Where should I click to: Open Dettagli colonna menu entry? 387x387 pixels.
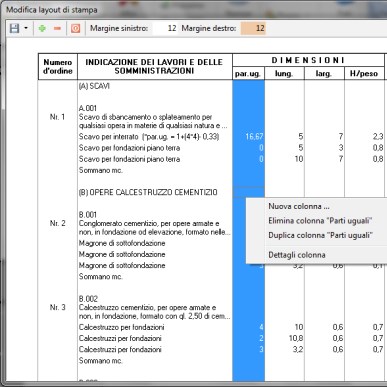coord(297,255)
